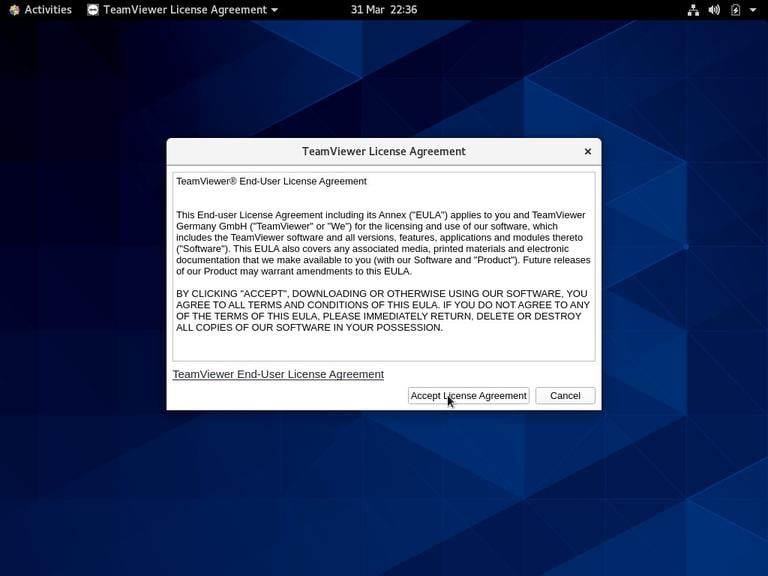Open TeamViewer License Agreement app menu

click(183, 10)
